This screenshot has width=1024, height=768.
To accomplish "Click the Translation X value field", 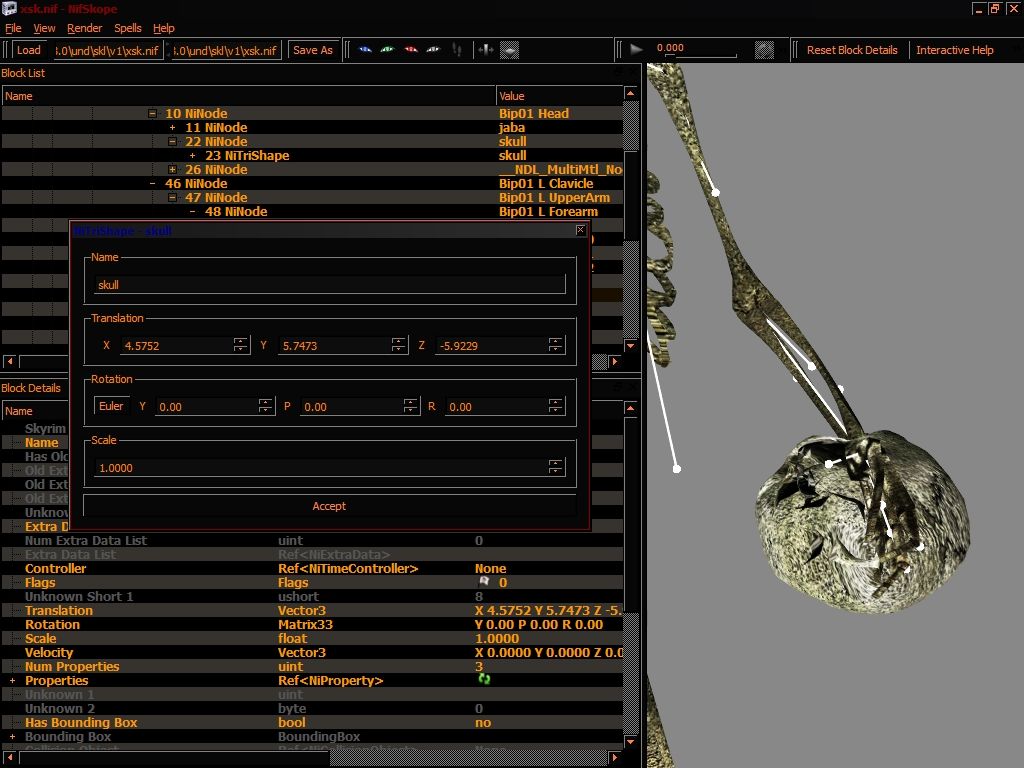I will (176, 345).
